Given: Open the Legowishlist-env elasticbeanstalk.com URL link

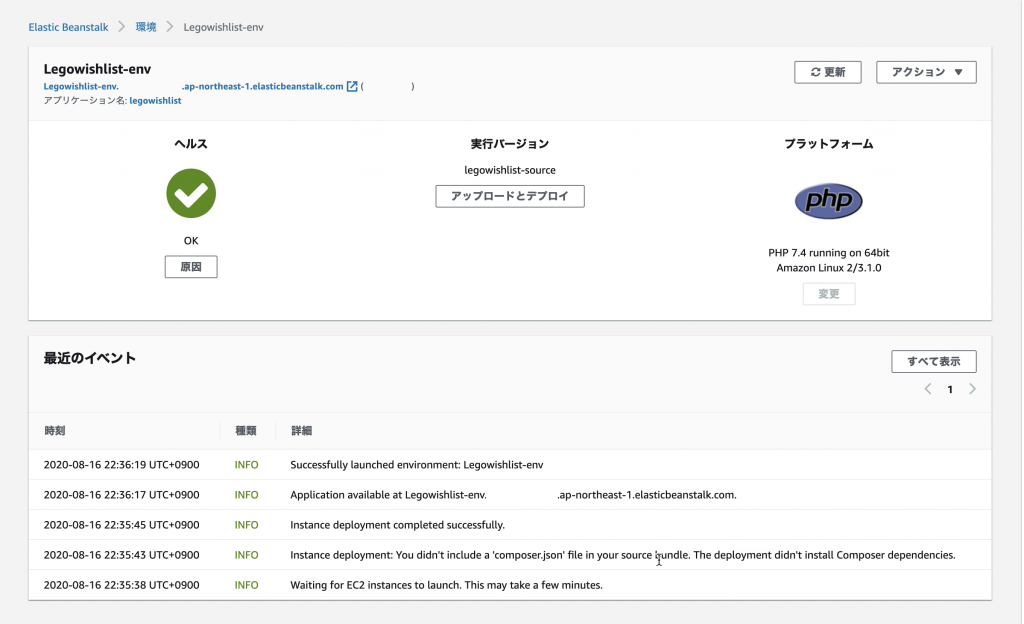Looking at the screenshot, I should coord(193,86).
